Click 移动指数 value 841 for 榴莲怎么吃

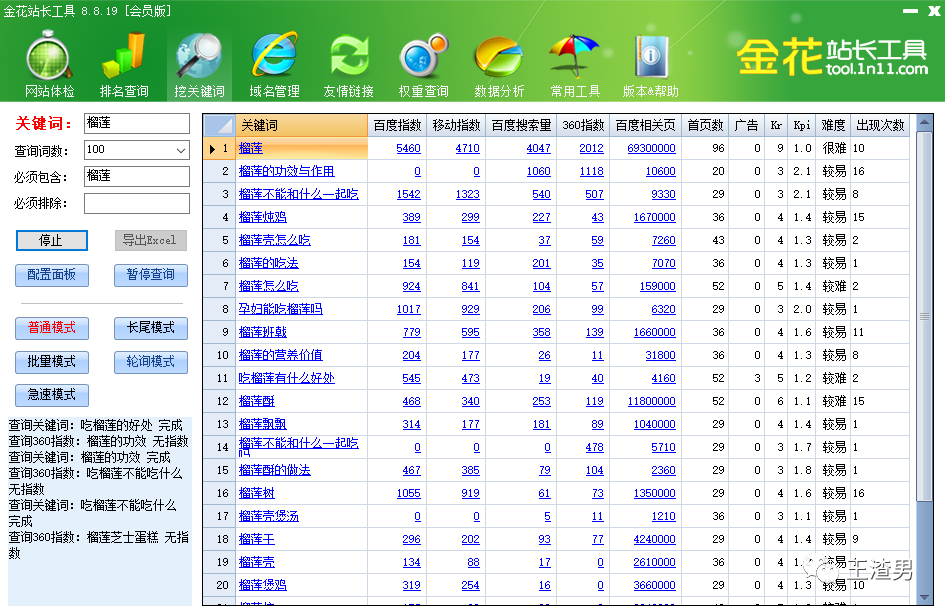pyautogui.click(x=470, y=286)
